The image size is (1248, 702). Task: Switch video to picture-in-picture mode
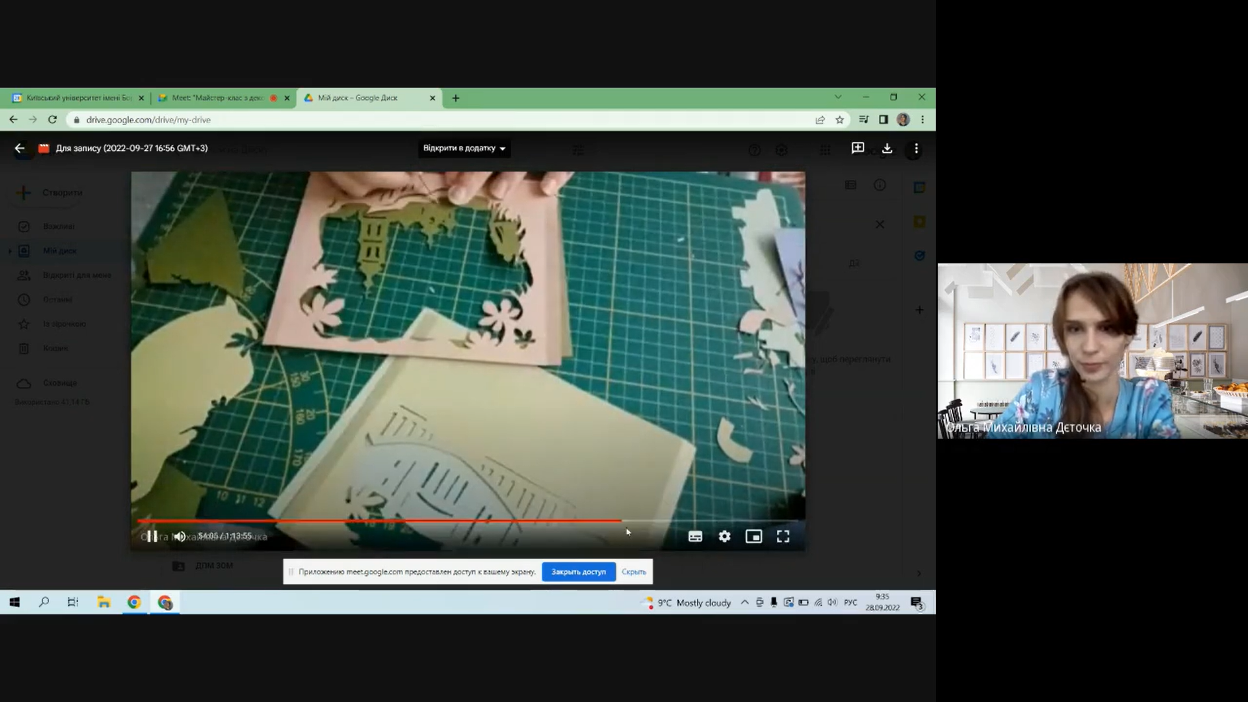tap(754, 536)
